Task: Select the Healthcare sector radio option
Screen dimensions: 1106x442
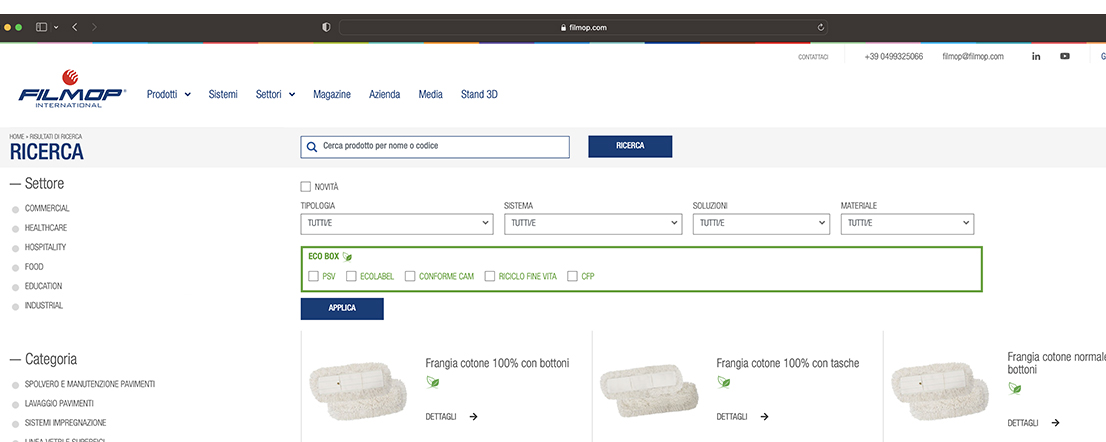Action: click(x=15, y=228)
